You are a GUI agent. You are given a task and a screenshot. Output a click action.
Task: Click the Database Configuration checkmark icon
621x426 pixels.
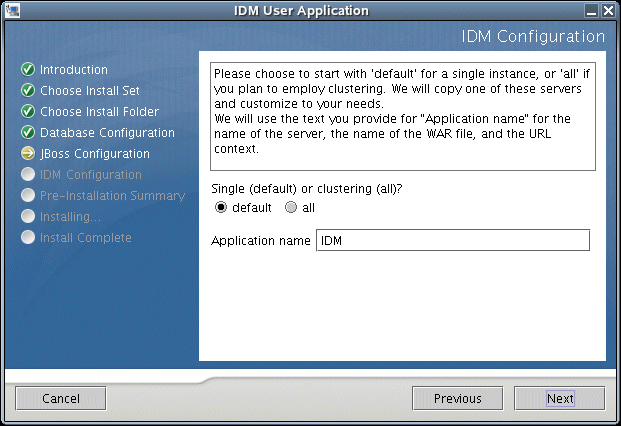28,133
